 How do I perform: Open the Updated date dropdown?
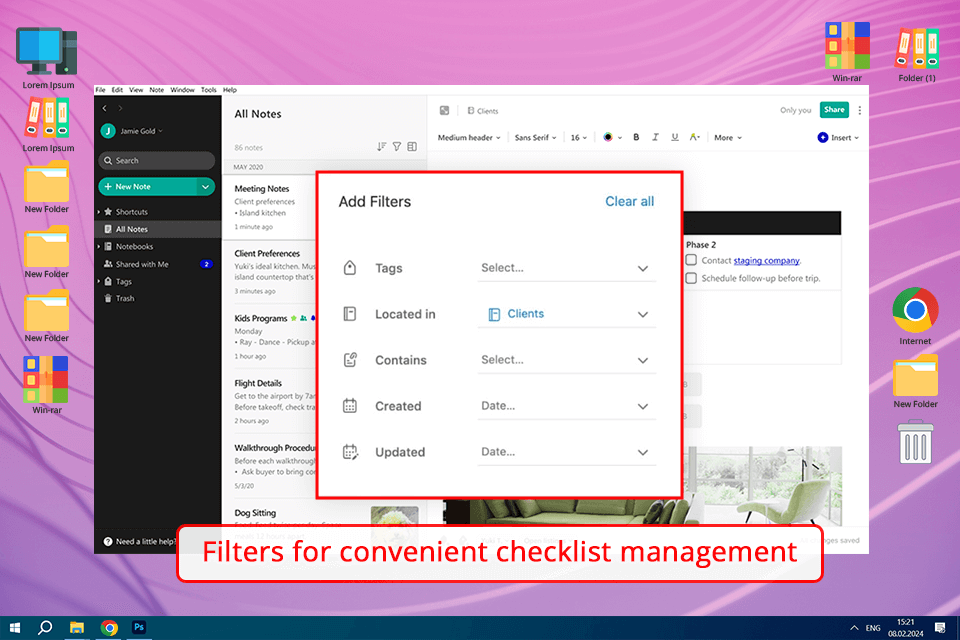(x=566, y=452)
